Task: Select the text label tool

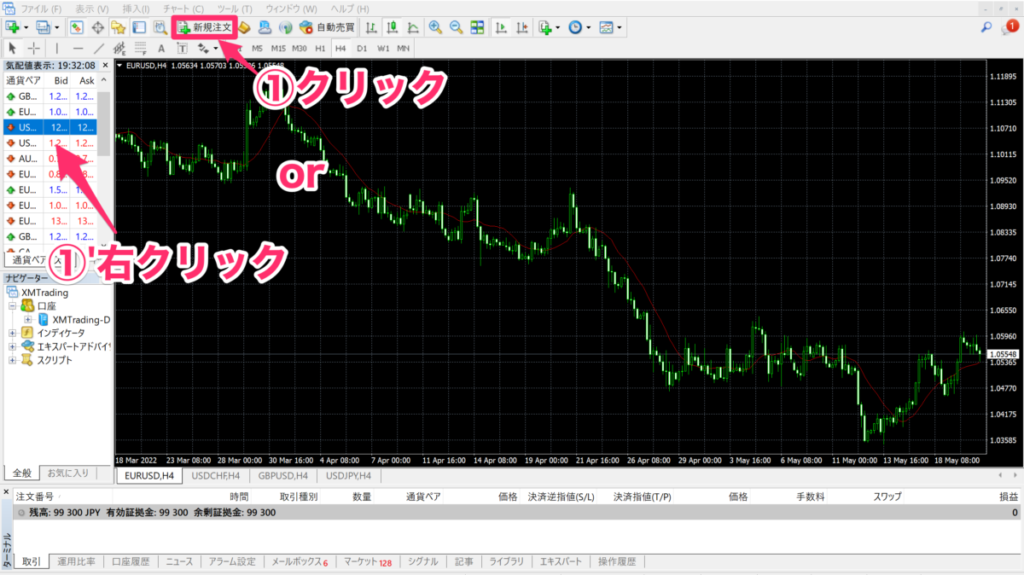Action: [x=182, y=48]
